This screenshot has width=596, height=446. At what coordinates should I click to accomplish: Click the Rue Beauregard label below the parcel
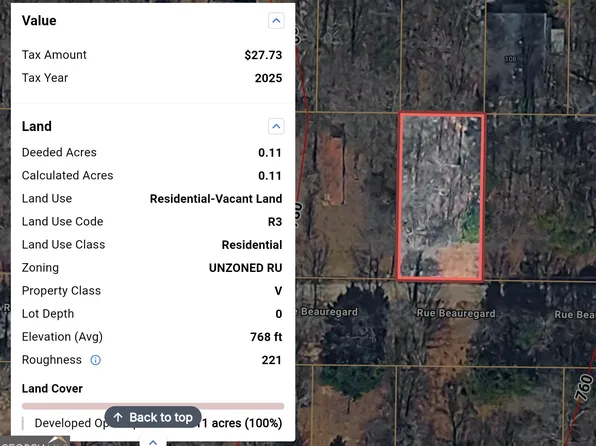pyautogui.click(x=456, y=314)
